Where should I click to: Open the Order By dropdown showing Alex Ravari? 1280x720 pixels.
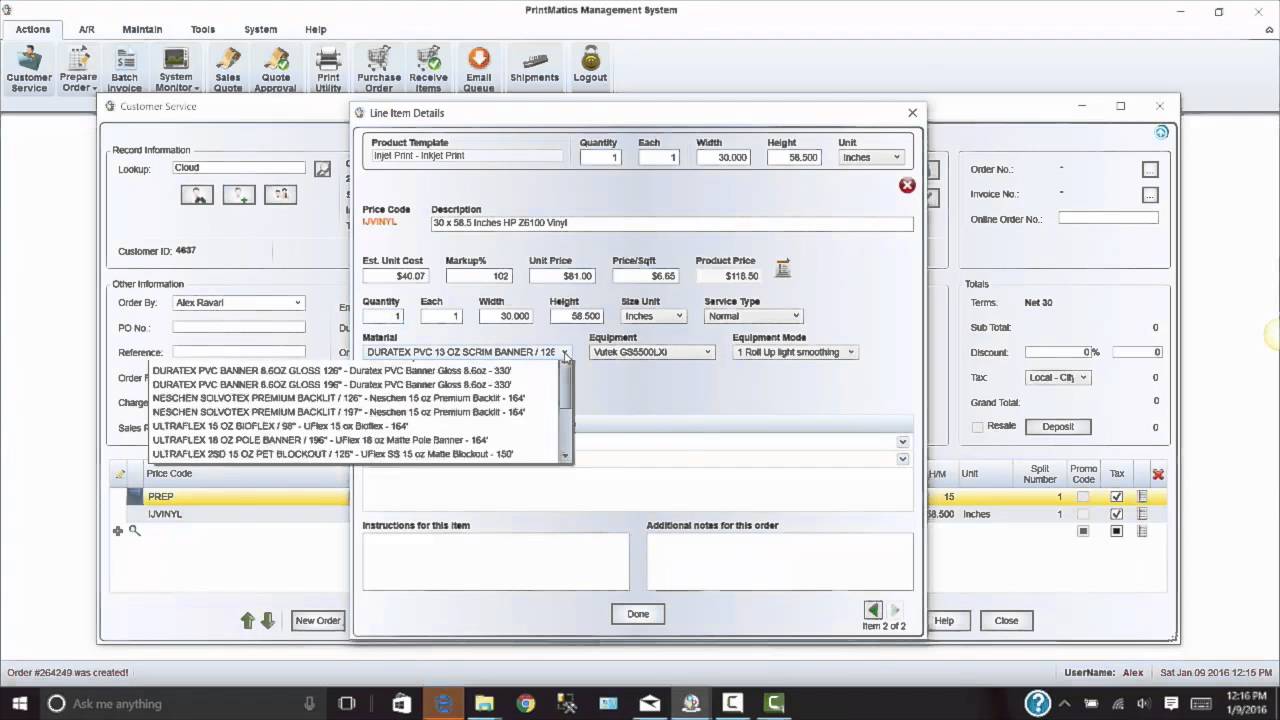(x=238, y=302)
